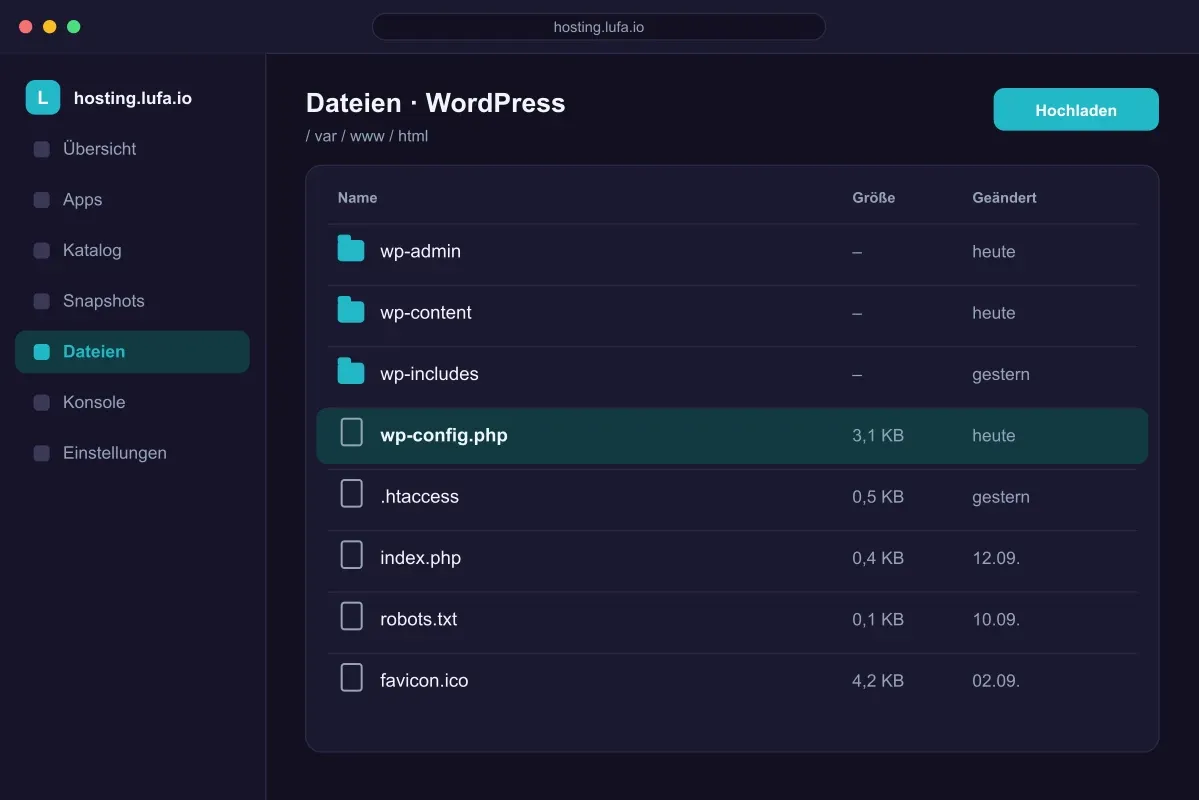
Task: Click the hosting.lufa.io logo icon
Action: (43, 98)
